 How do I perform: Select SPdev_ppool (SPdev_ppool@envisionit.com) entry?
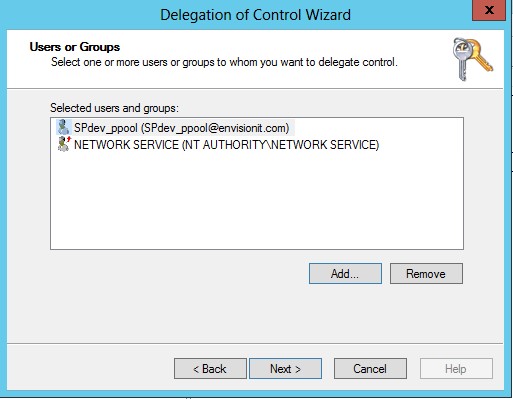(x=175, y=128)
